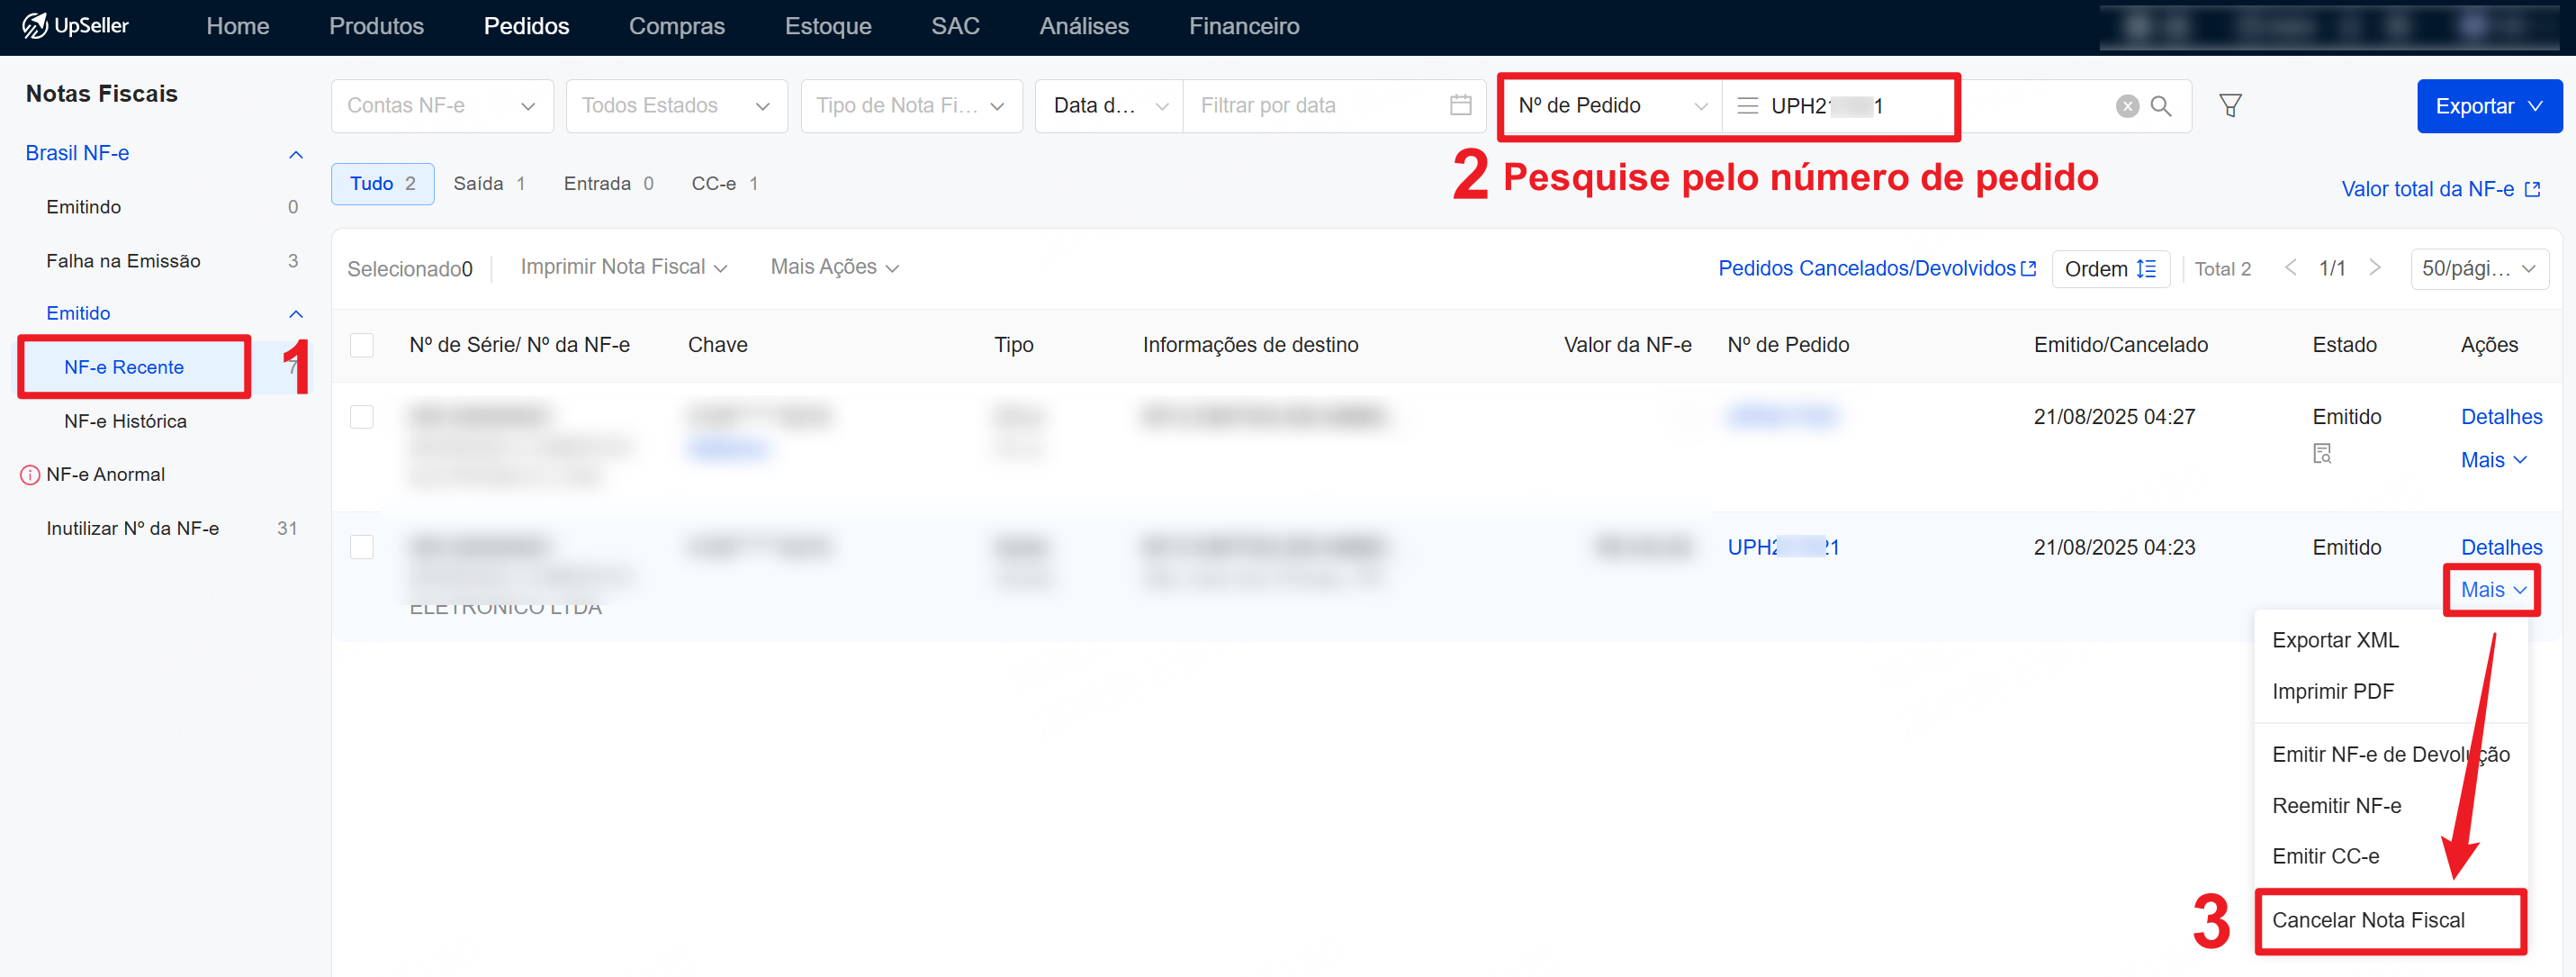Check the first invoice row checkbox
2576x977 pixels.
tap(362, 417)
